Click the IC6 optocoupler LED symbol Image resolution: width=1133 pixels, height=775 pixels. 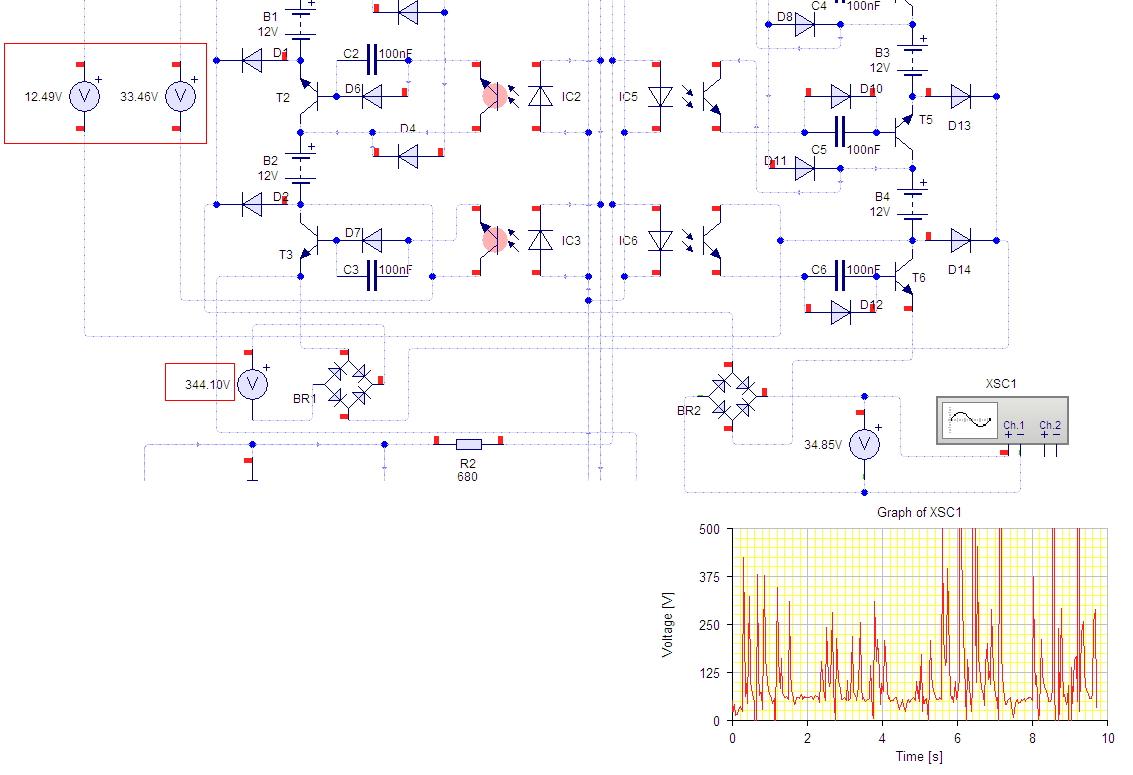point(660,241)
